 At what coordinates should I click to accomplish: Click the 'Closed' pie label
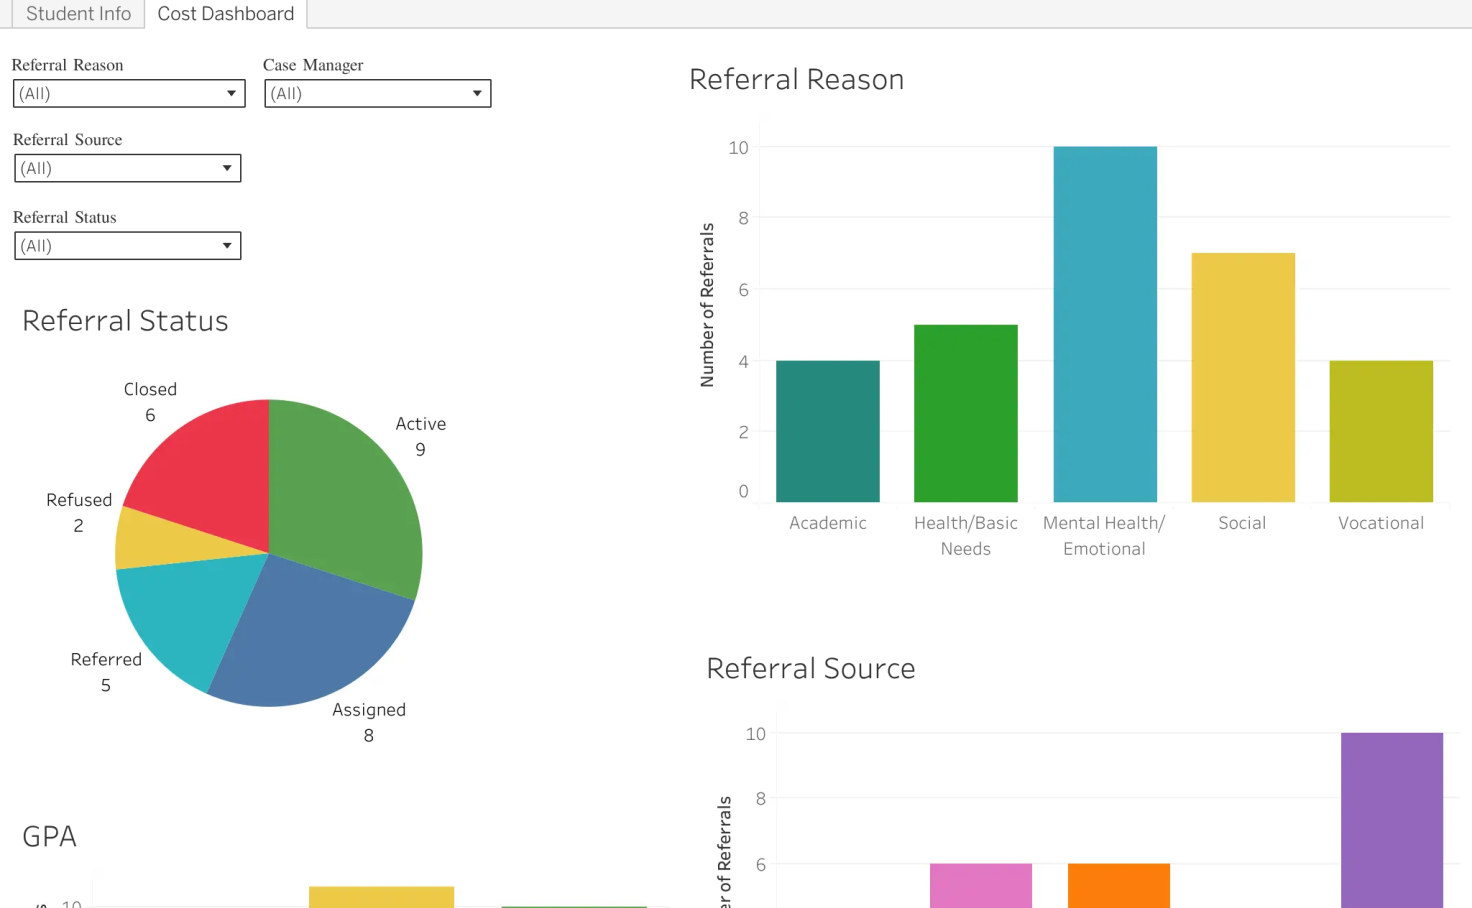150,389
